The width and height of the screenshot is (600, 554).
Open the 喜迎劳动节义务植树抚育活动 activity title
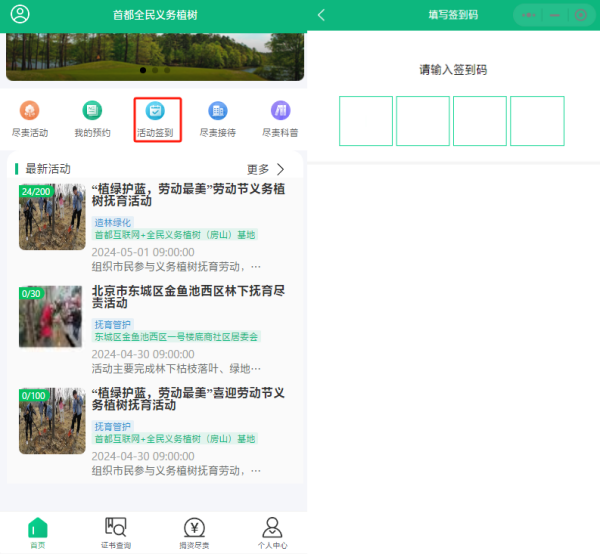pos(188,398)
